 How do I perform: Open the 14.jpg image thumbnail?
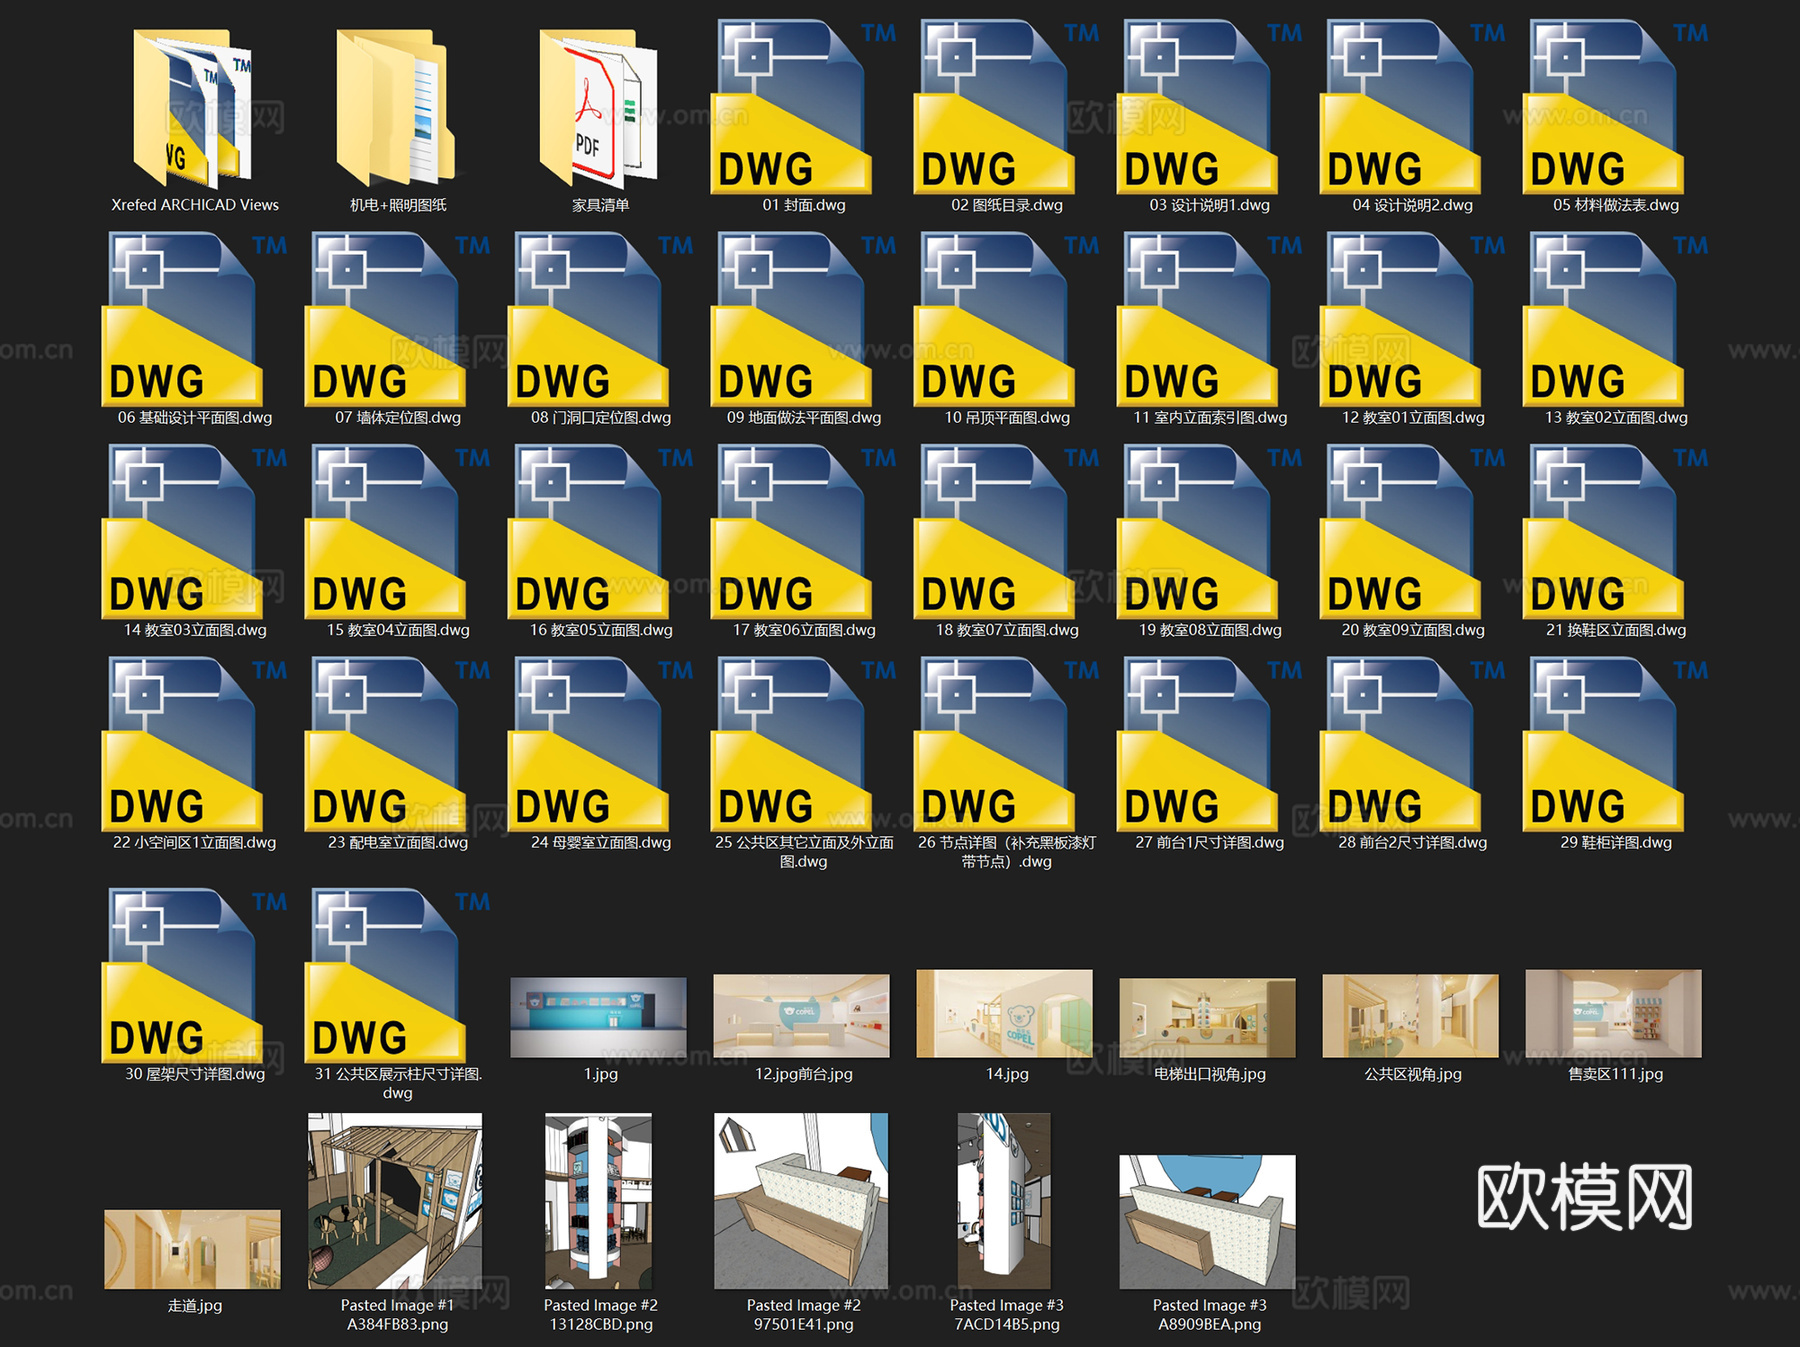pos(1004,1013)
